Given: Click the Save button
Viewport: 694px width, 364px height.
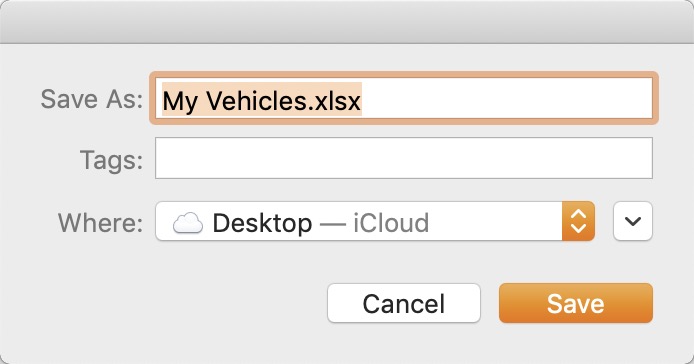Looking at the screenshot, I should click(x=575, y=303).
